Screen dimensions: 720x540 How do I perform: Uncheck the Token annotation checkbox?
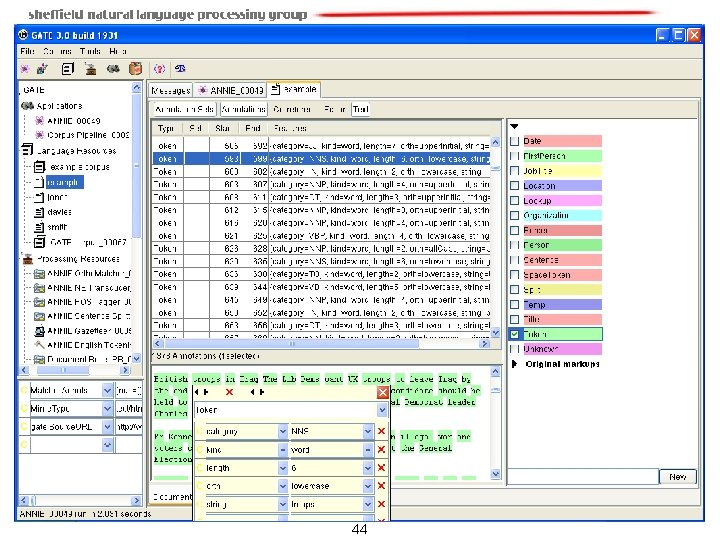pyautogui.click(x=515, y=334)
